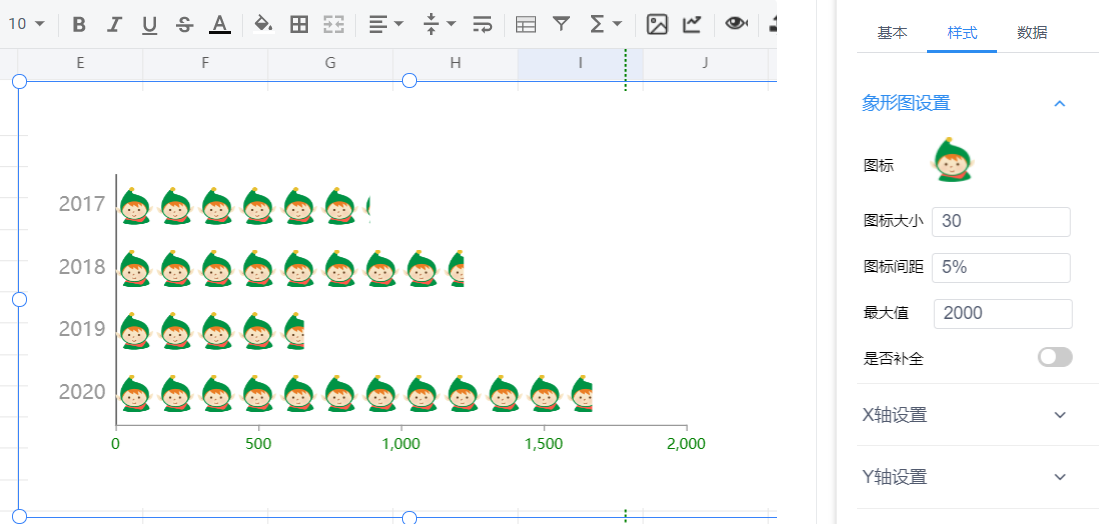Click the eye preview icon

tap(735, 24)
